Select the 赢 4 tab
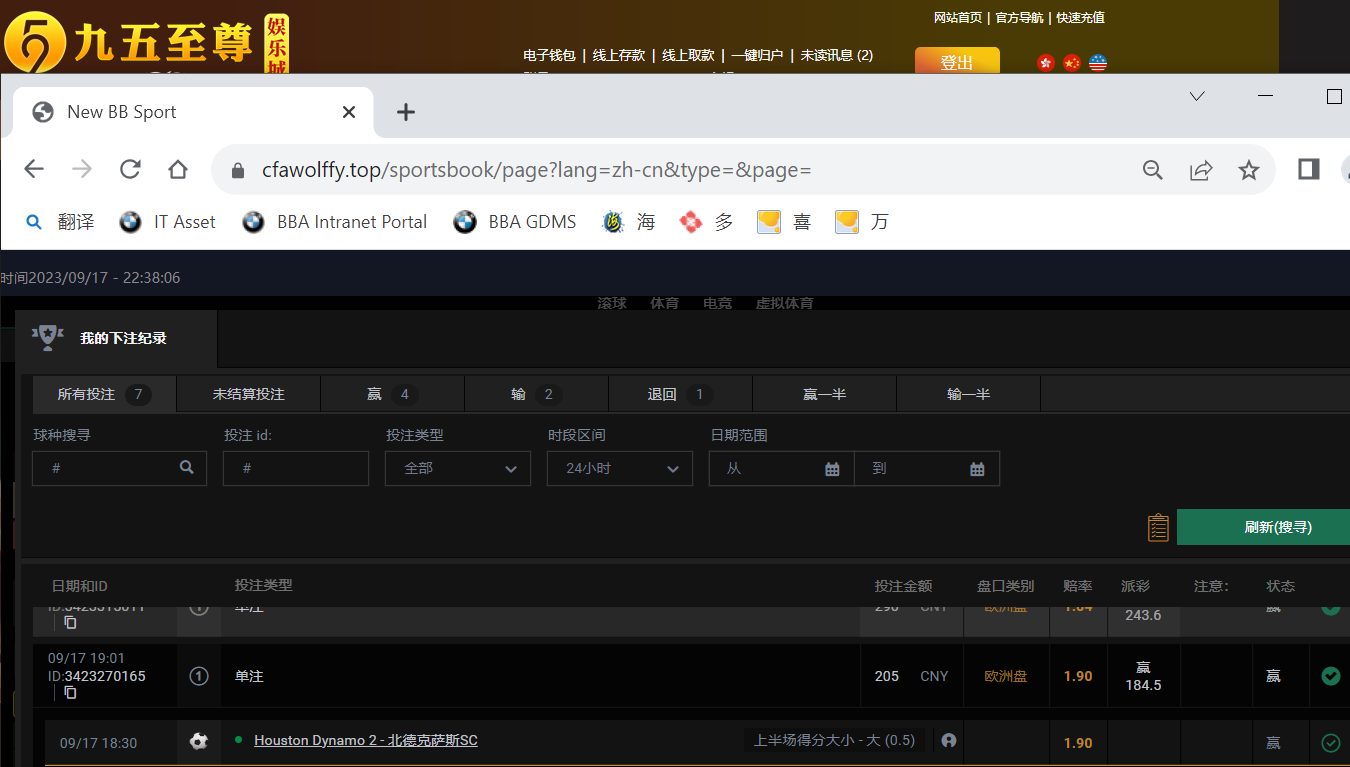This screenshot has width=1350, height=767. coord(392,394)
